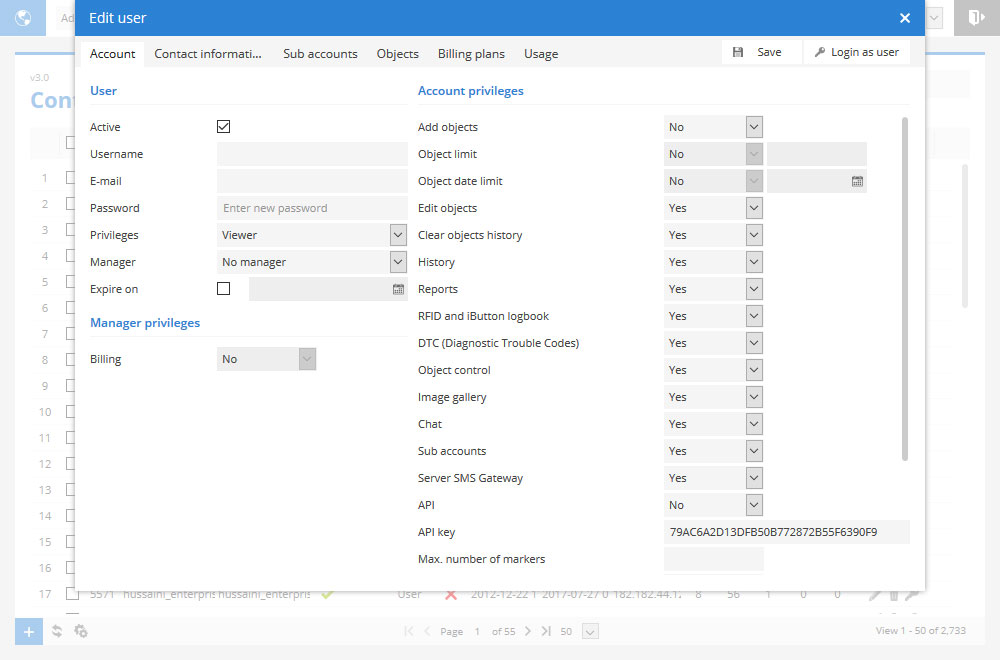1000x660 pixels.
Task: Uncheck the Active checkbox
Action: click(223, 127)
